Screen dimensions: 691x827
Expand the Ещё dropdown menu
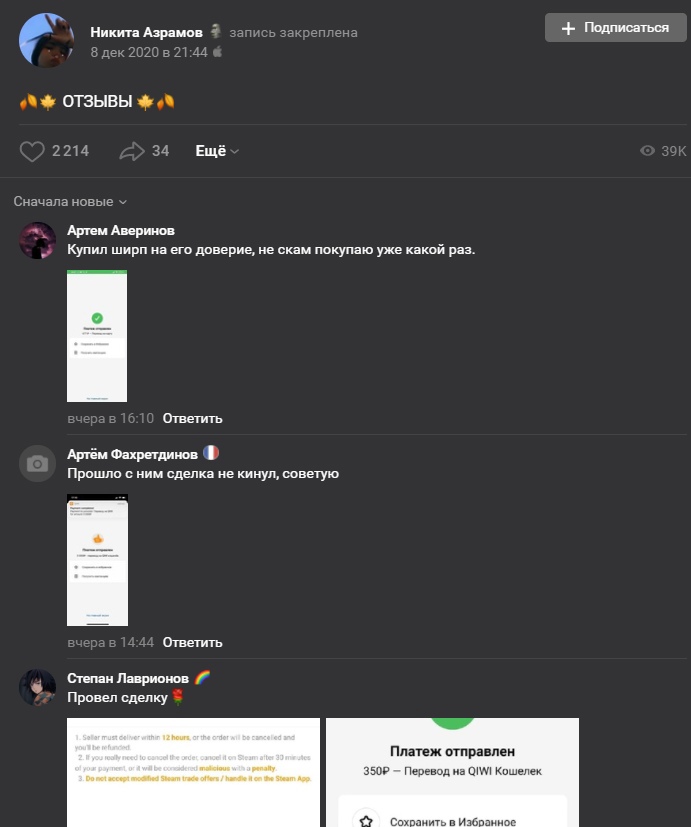(217, 151)
